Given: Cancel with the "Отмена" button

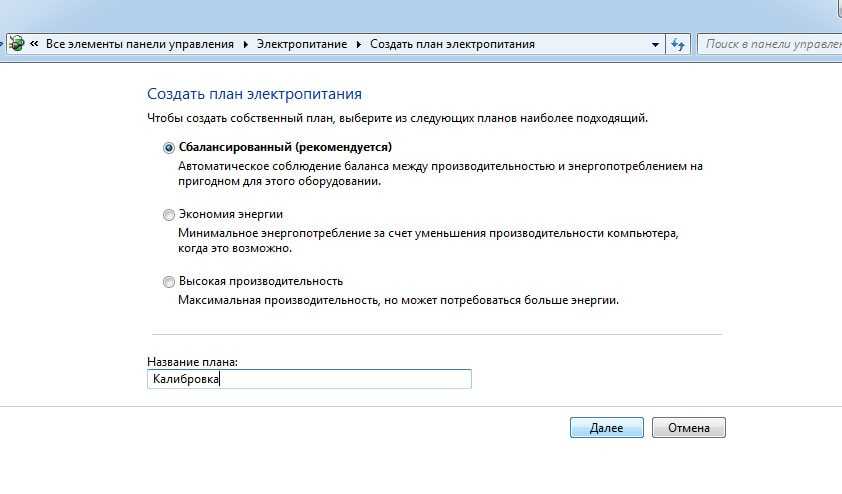Looking at the screenshot, I should (x=688, y=427).
